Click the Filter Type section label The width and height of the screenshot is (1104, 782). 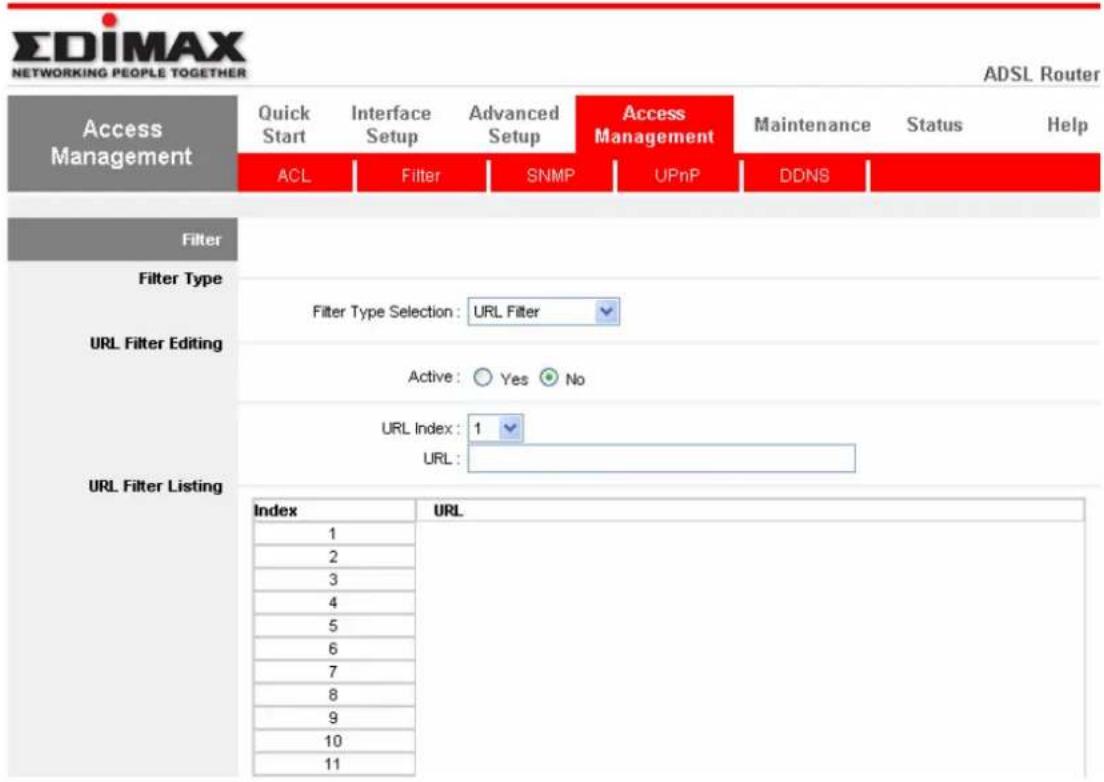[x=180, y=279]
